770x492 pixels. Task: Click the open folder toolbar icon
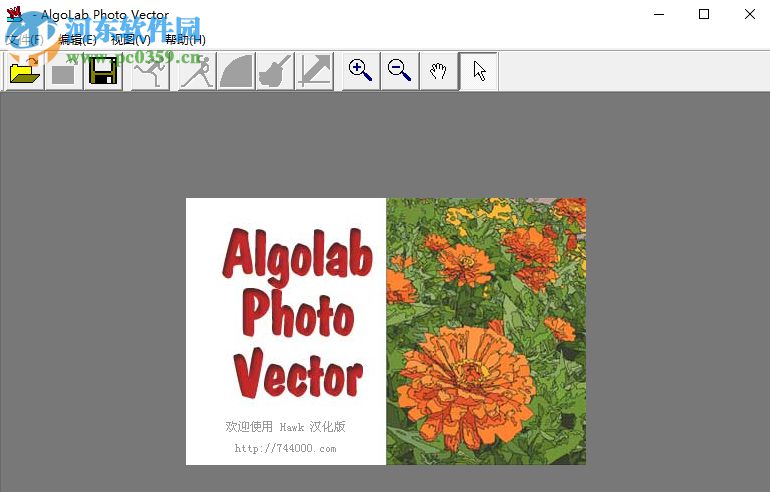tap(25, 72)
